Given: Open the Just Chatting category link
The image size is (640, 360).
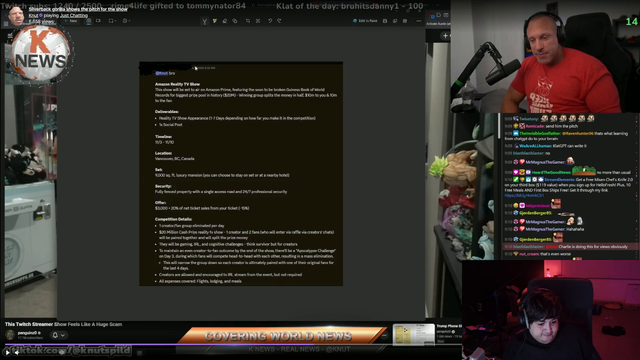Looking at the screenshot, I should (74, 16).
